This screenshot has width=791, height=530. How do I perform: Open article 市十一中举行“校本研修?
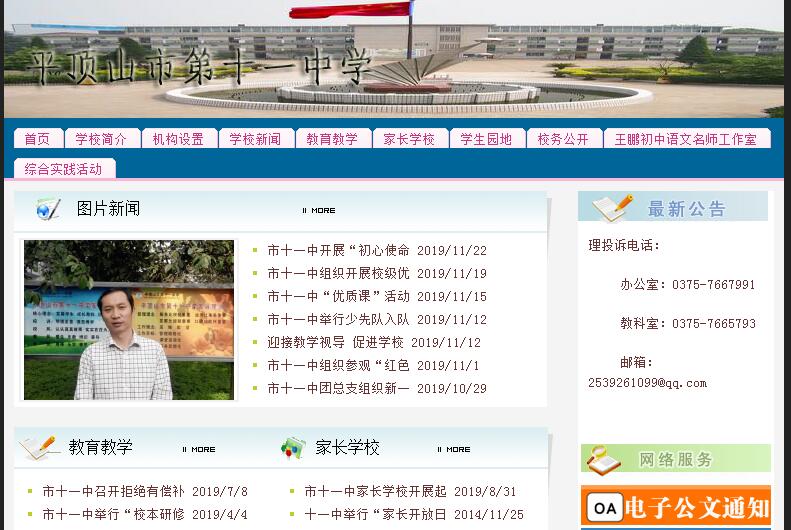pyautogui.click(x=114, y=514)
